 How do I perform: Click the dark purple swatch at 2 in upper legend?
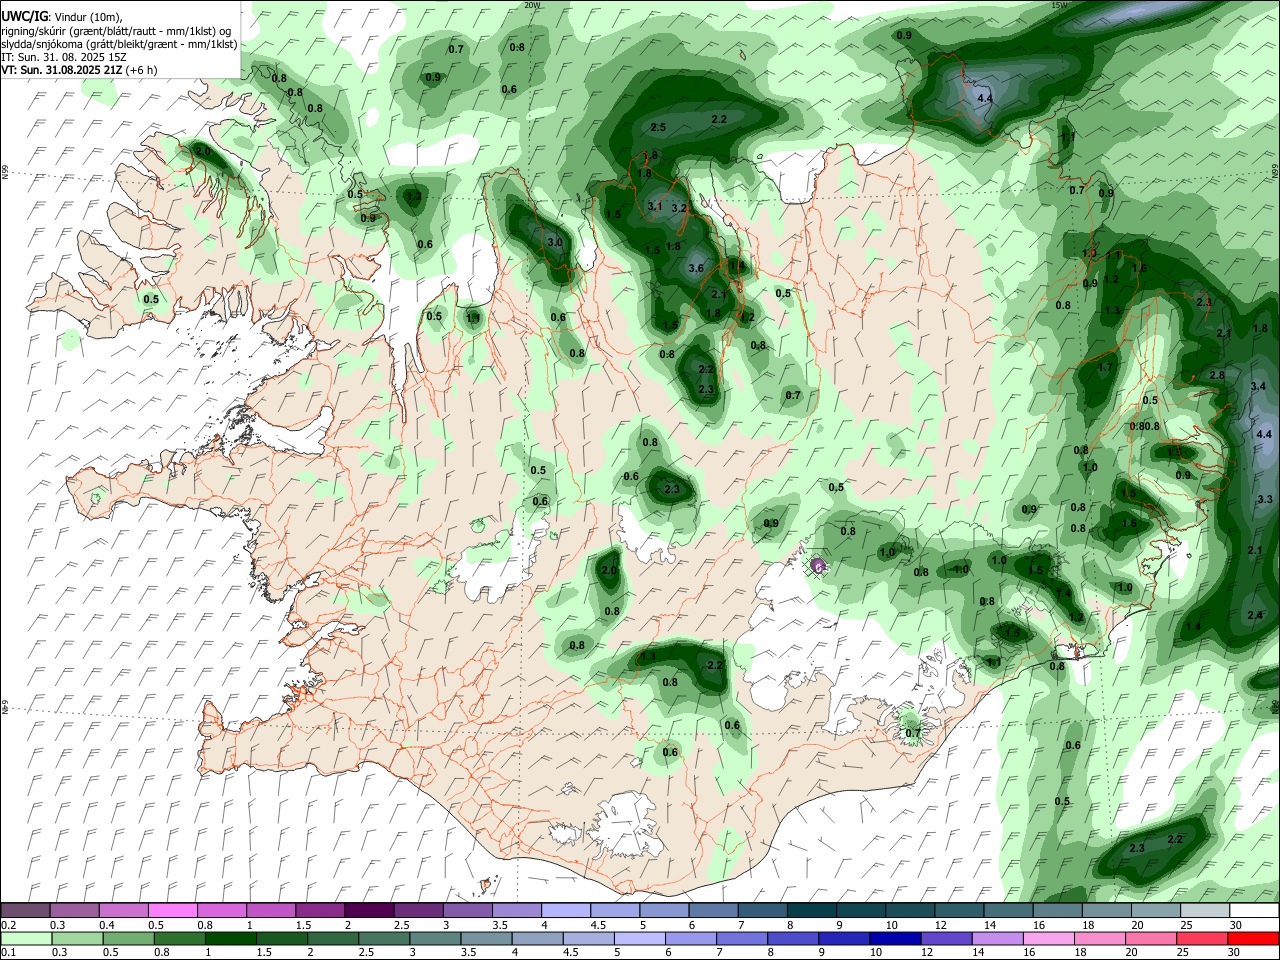click(x=368, y=910)
